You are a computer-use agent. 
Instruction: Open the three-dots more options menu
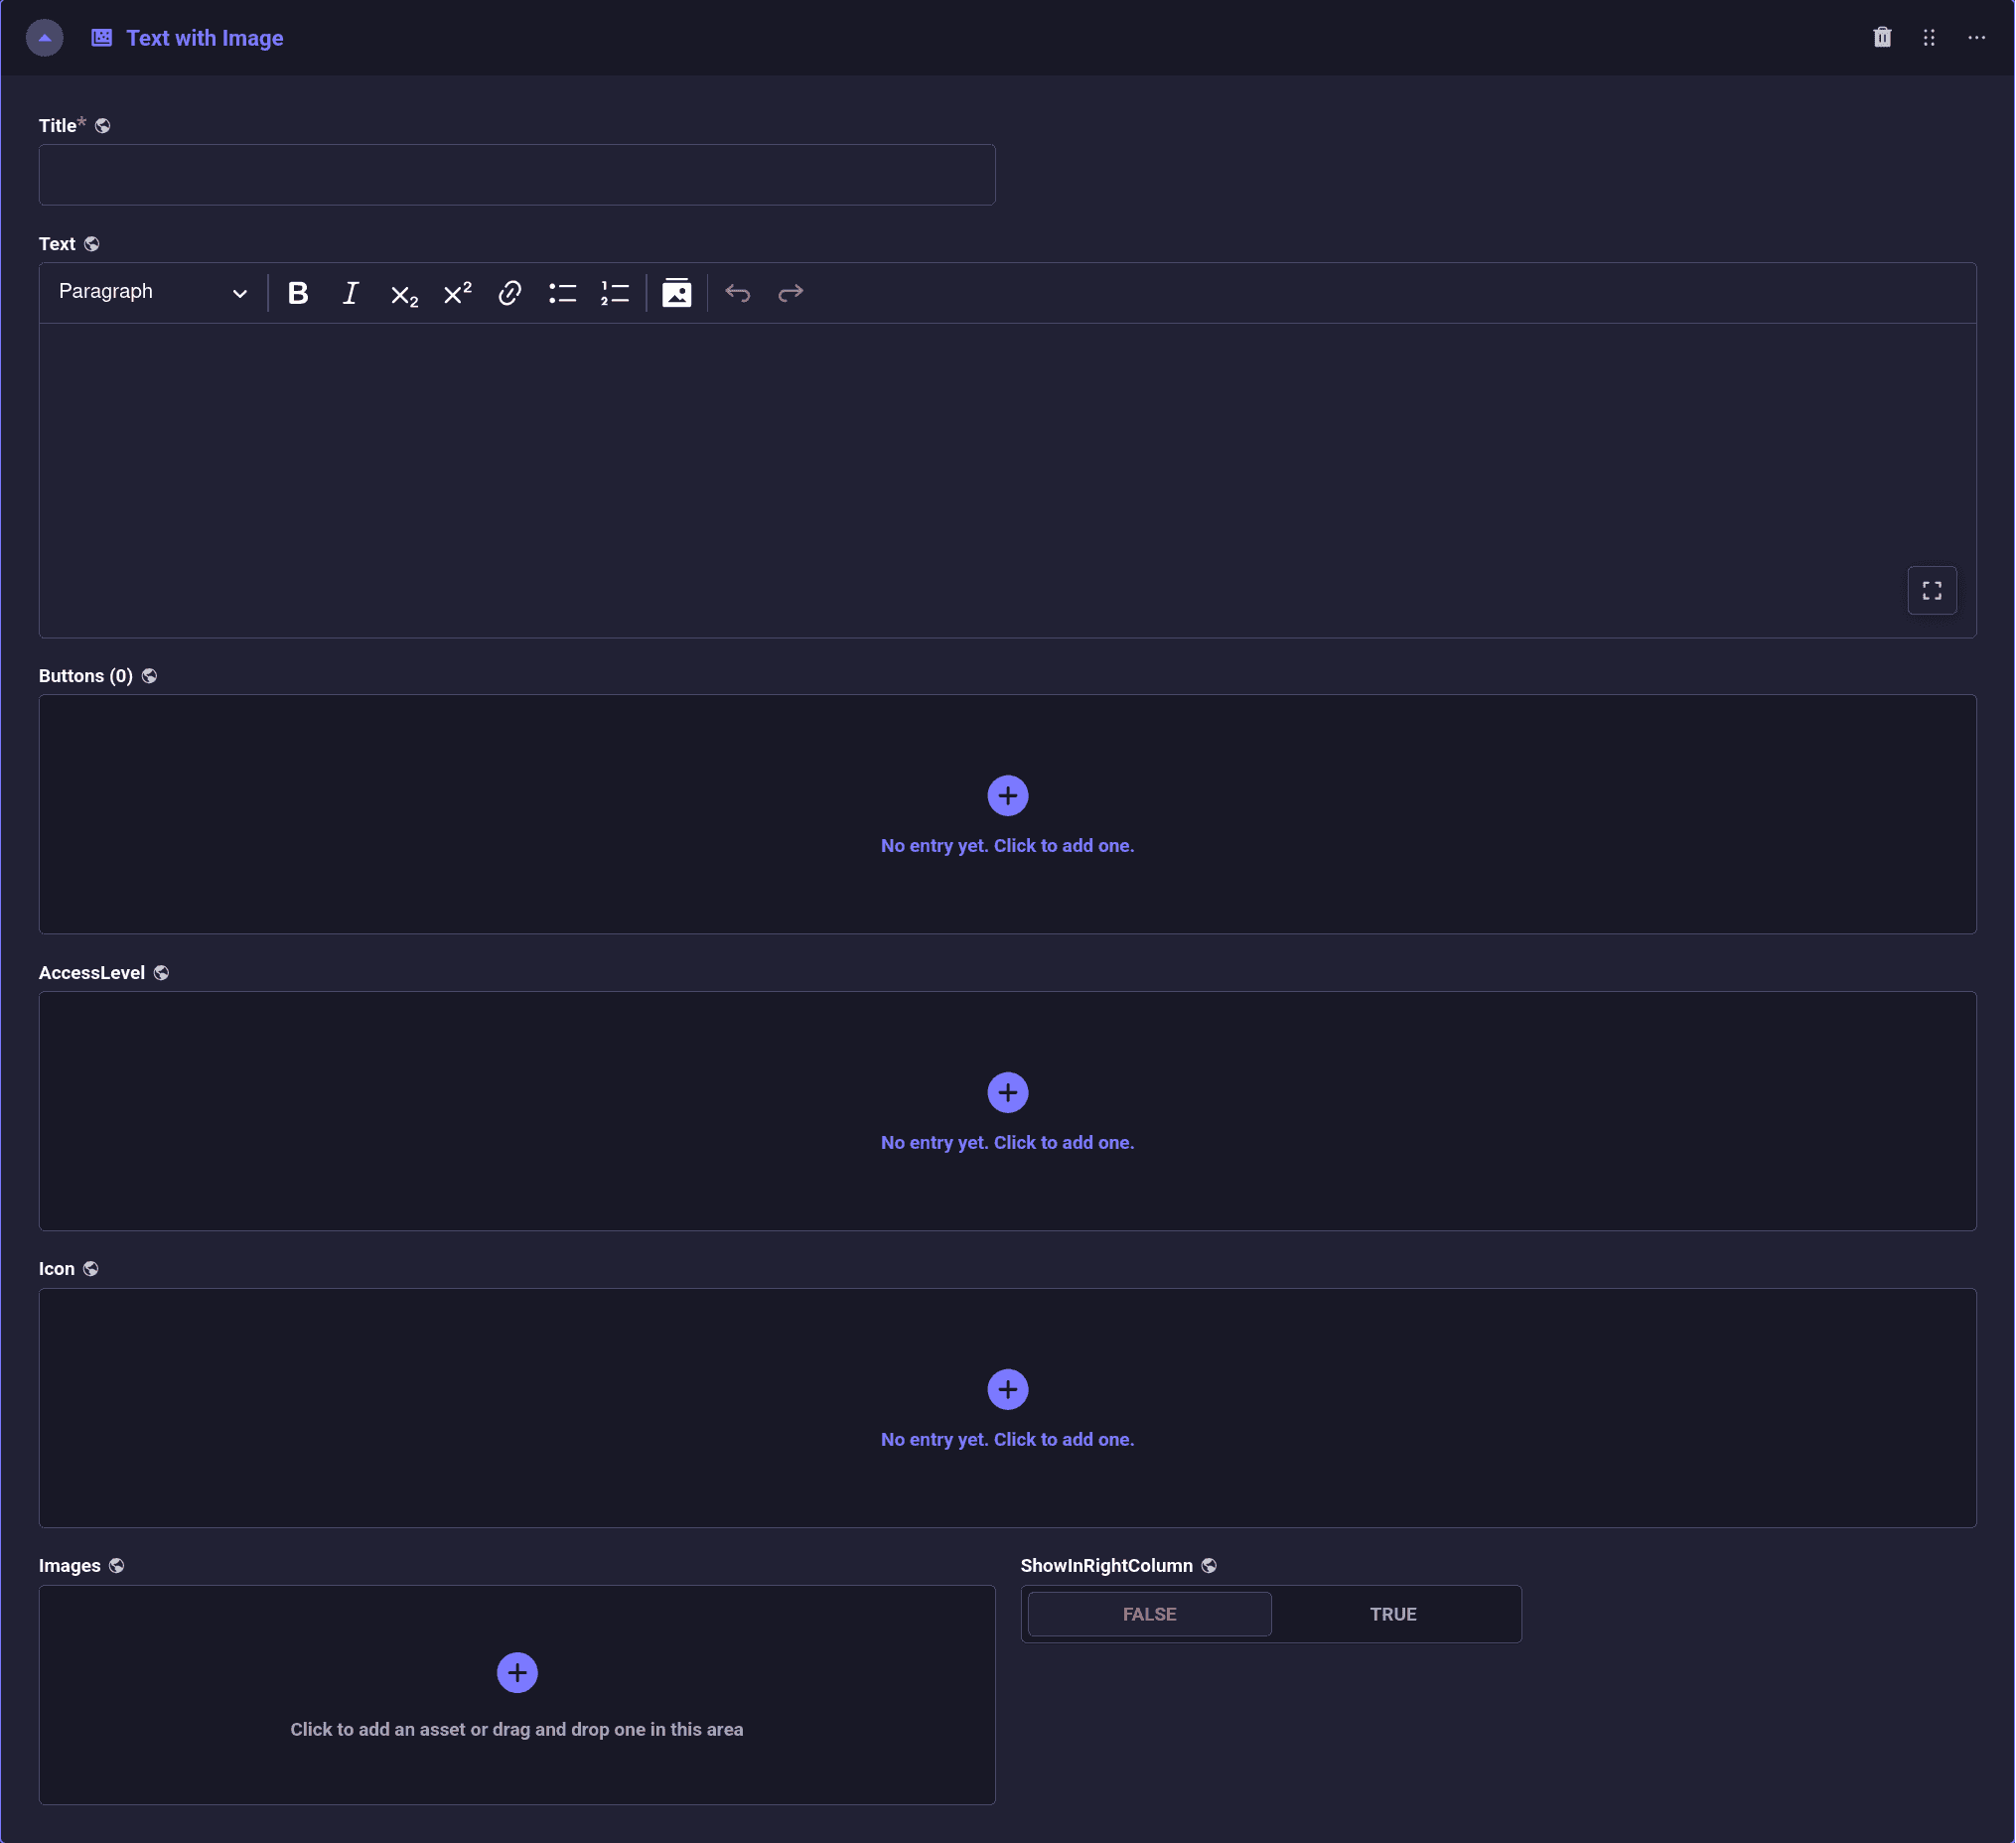1976,37
